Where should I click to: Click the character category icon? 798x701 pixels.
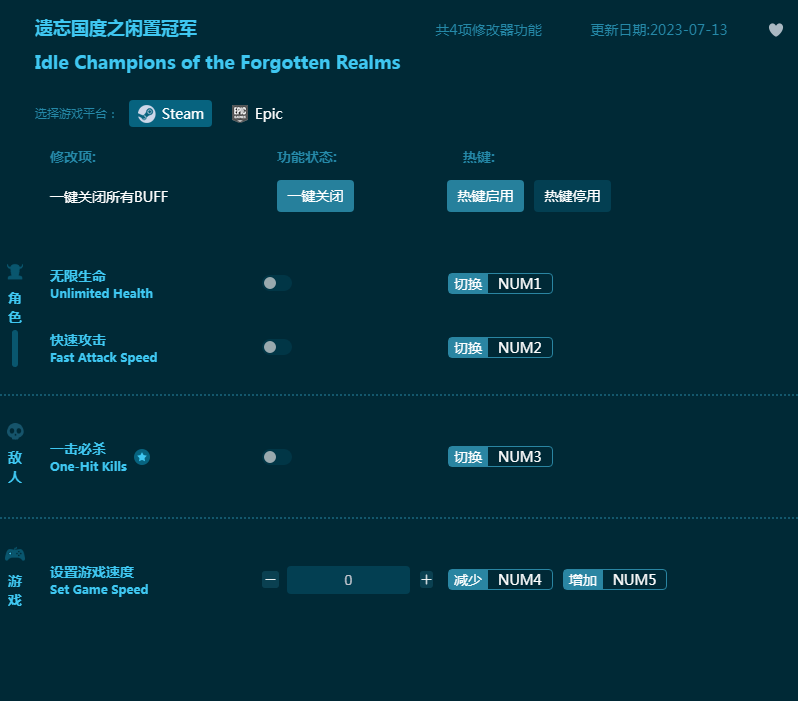click(x=15, y=272)
